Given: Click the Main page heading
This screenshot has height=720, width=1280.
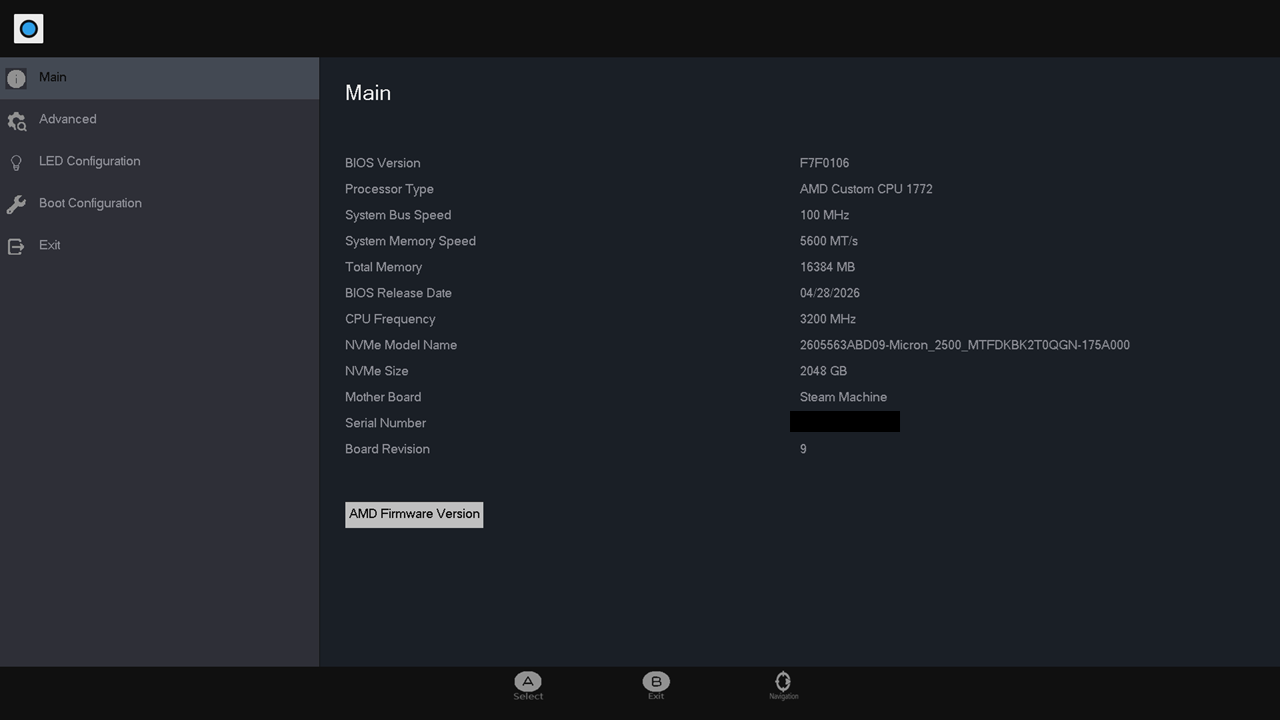Looking at the screenshot, I should tap(368, 93).
